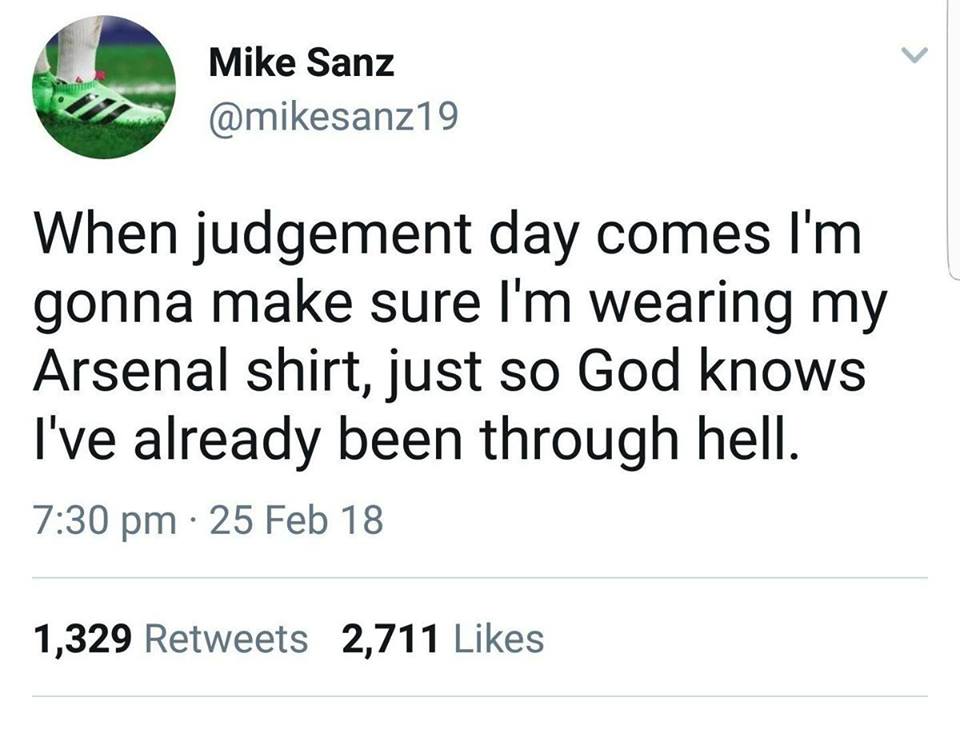Click the Mike Sanz display name
Screen dimensions: 960x729
(x=301, y=62)
